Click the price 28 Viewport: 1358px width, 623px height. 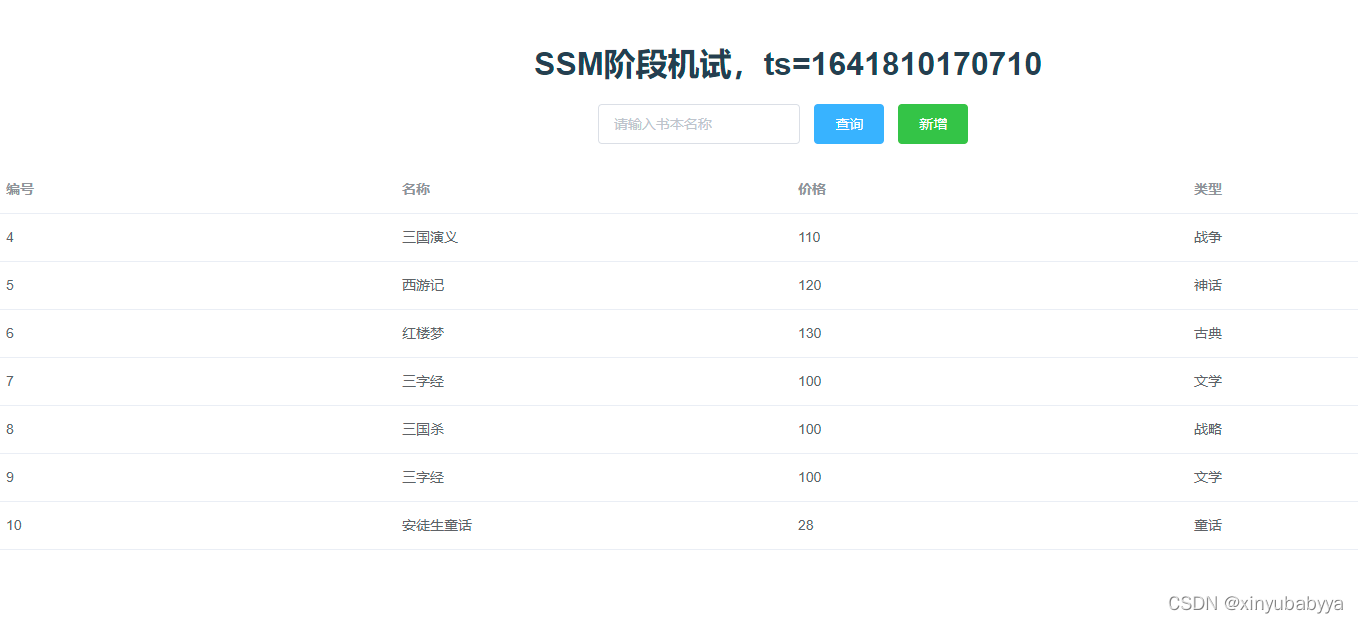(x=806, y=525)
